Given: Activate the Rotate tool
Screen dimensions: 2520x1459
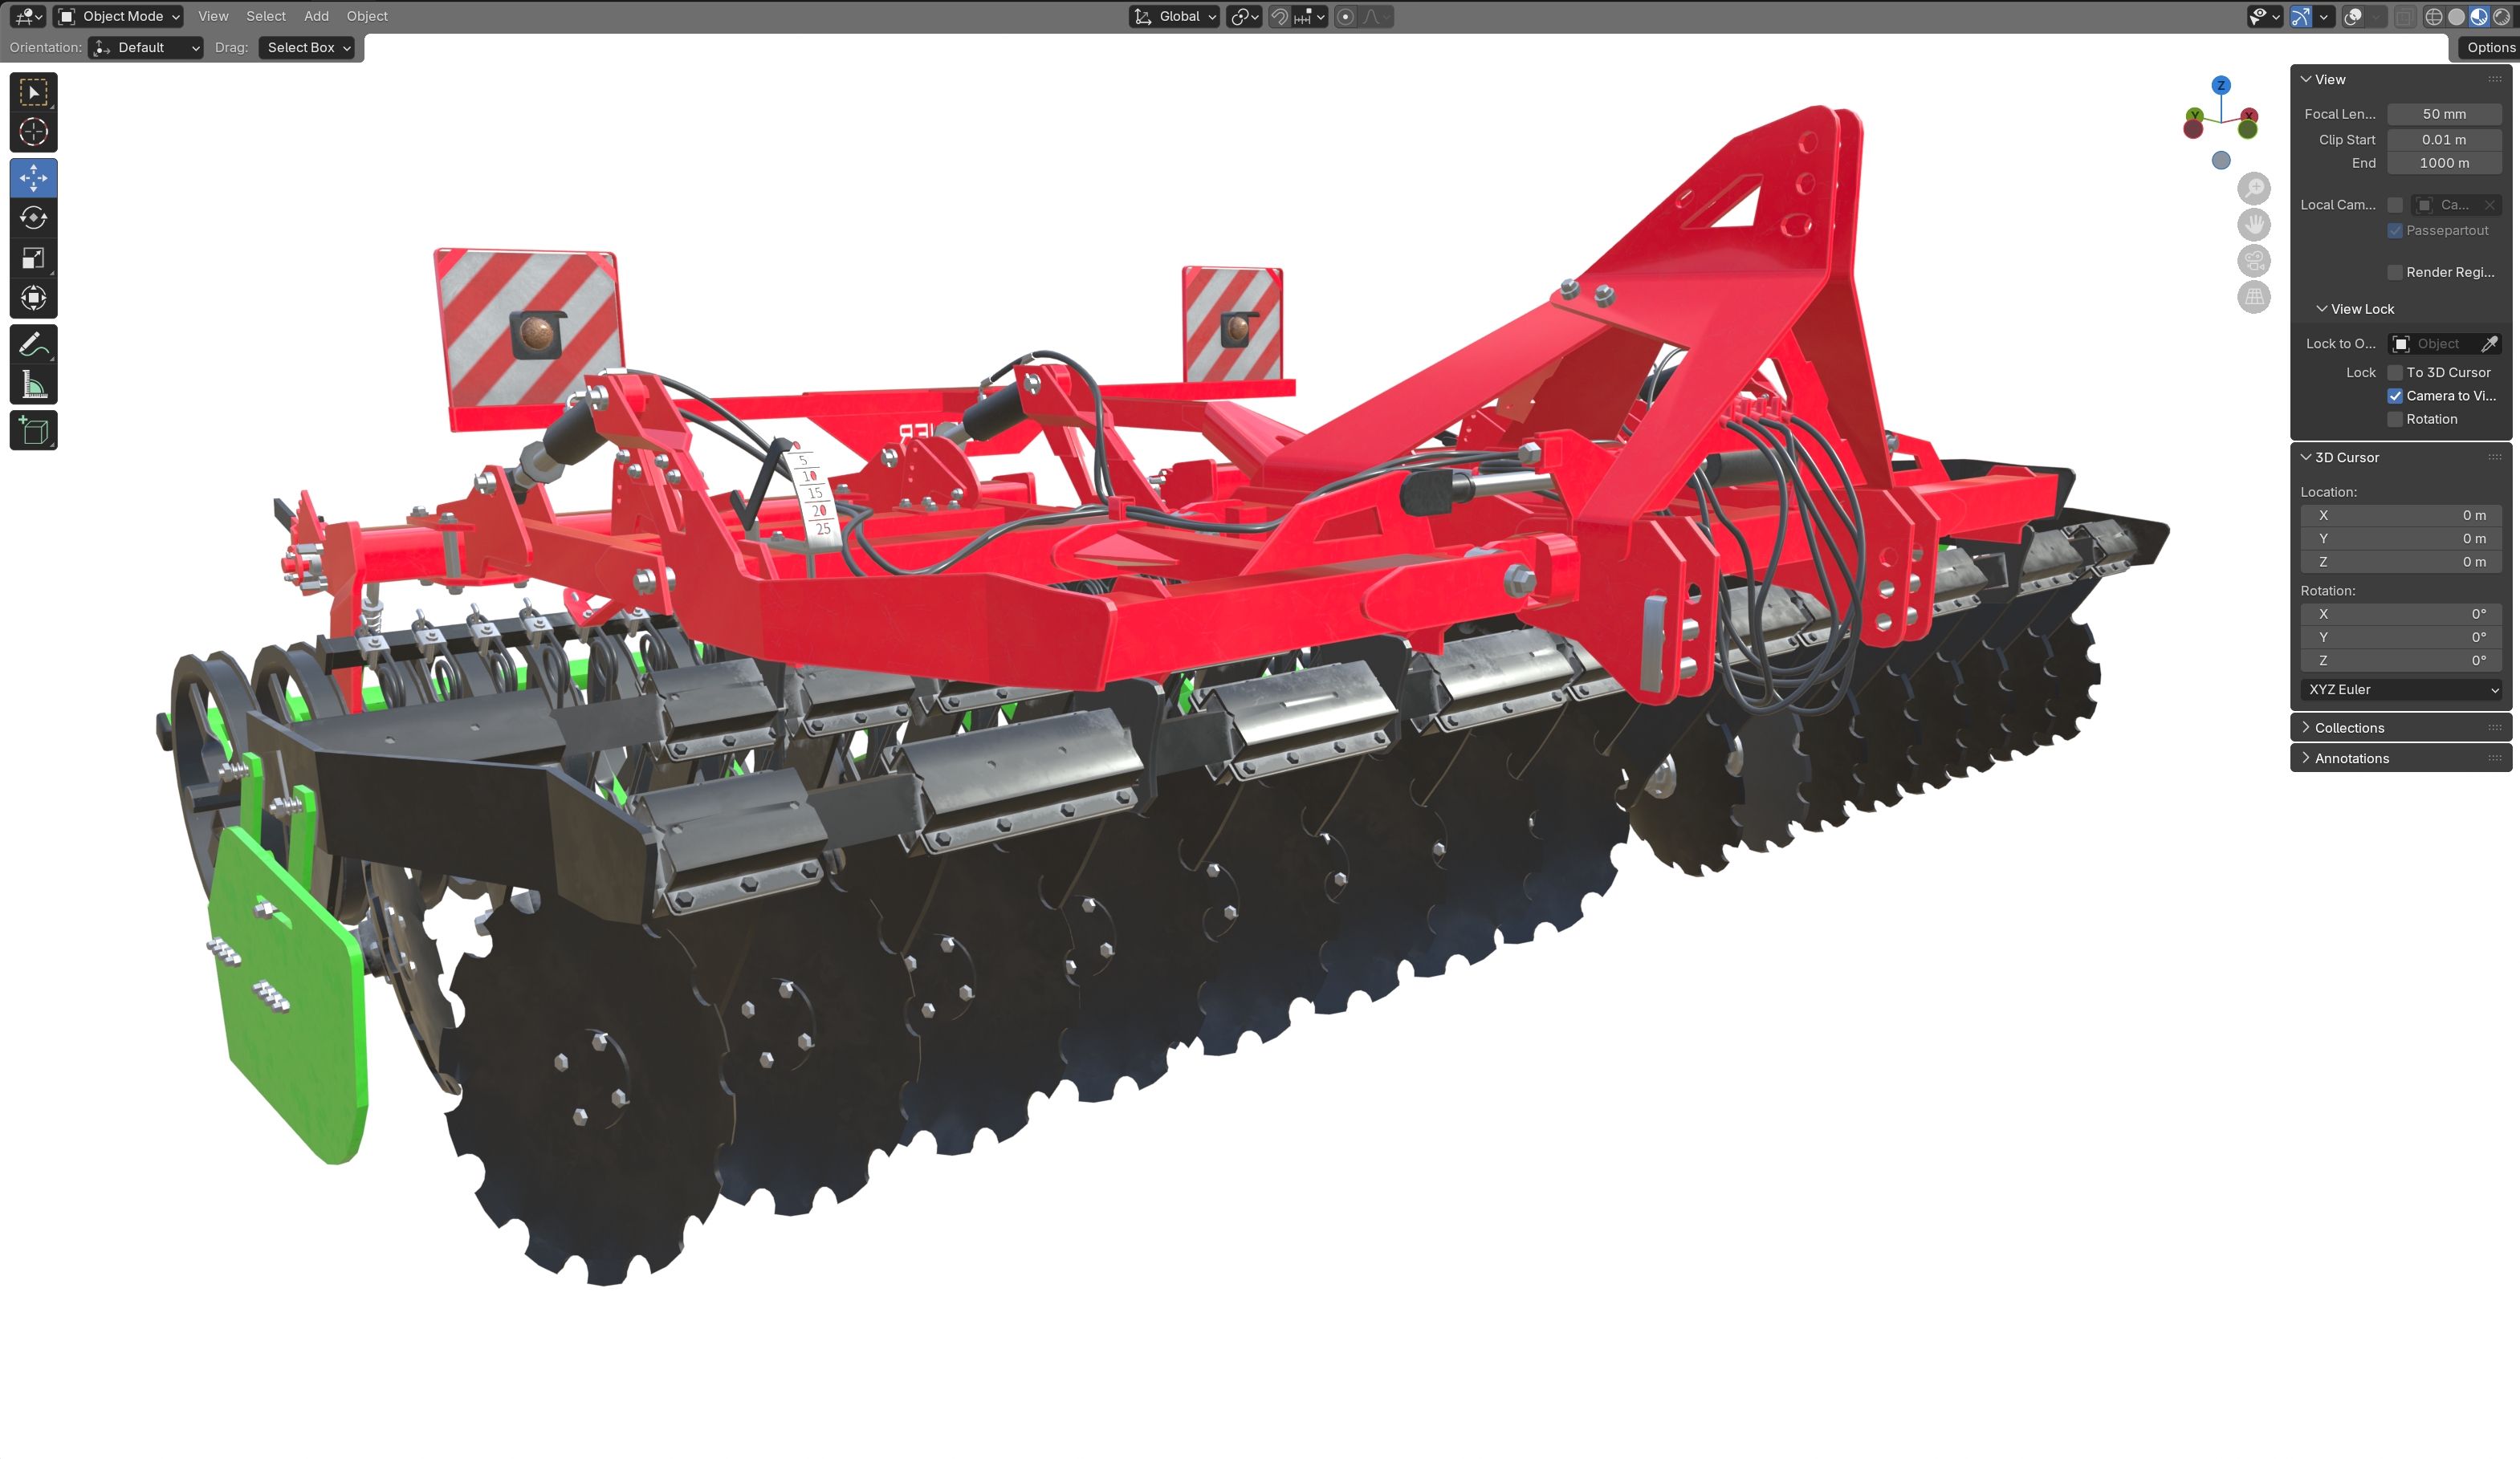Looking at the screenshot, I should (x=33, y=218).
